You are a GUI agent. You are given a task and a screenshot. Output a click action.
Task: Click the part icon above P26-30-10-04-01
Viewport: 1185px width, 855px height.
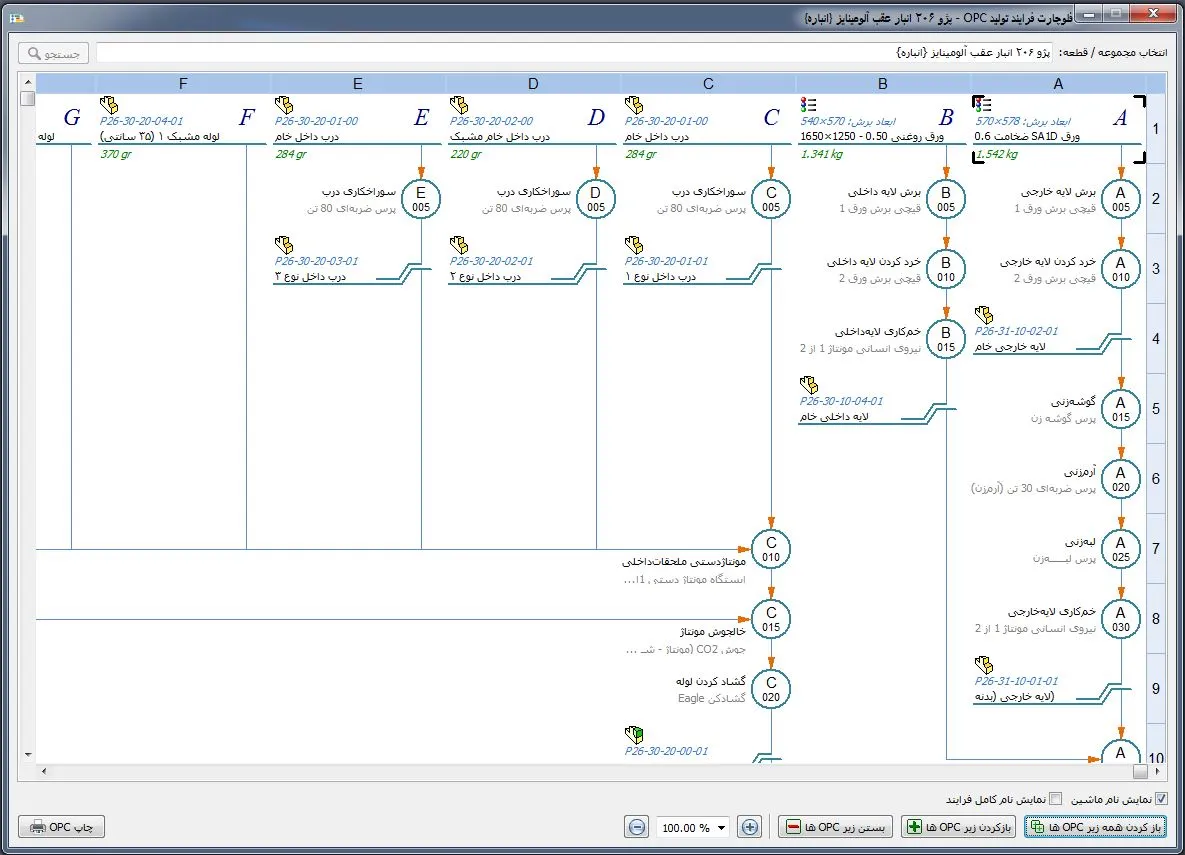[809, 385]
